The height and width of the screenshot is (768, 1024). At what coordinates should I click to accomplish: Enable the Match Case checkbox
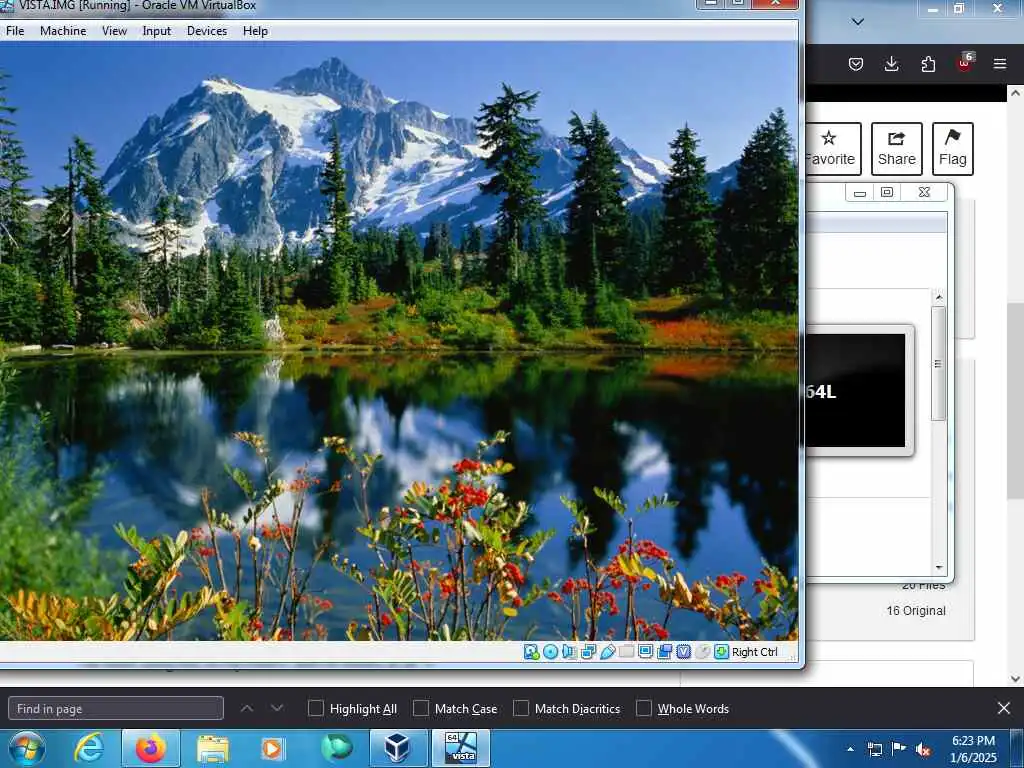[x=421, y=708]
